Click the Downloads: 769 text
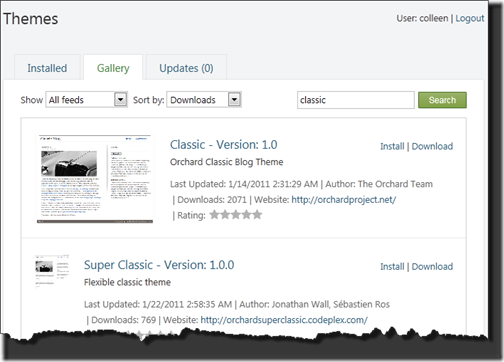Image resolution: width=504 pixels, height=362 pixels. 124,320
